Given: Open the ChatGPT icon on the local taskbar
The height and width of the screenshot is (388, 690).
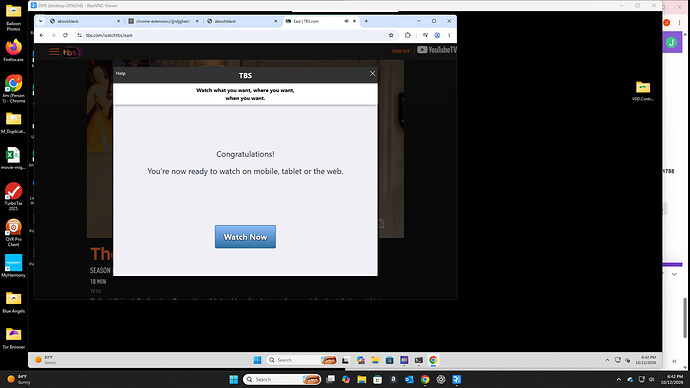Looking at the screenshot, I should (441, 379).
